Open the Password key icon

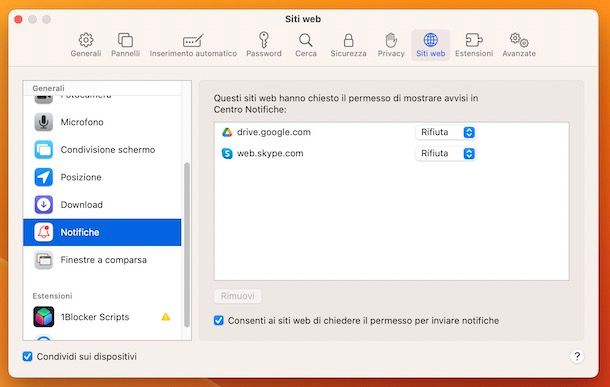point(264,39)
